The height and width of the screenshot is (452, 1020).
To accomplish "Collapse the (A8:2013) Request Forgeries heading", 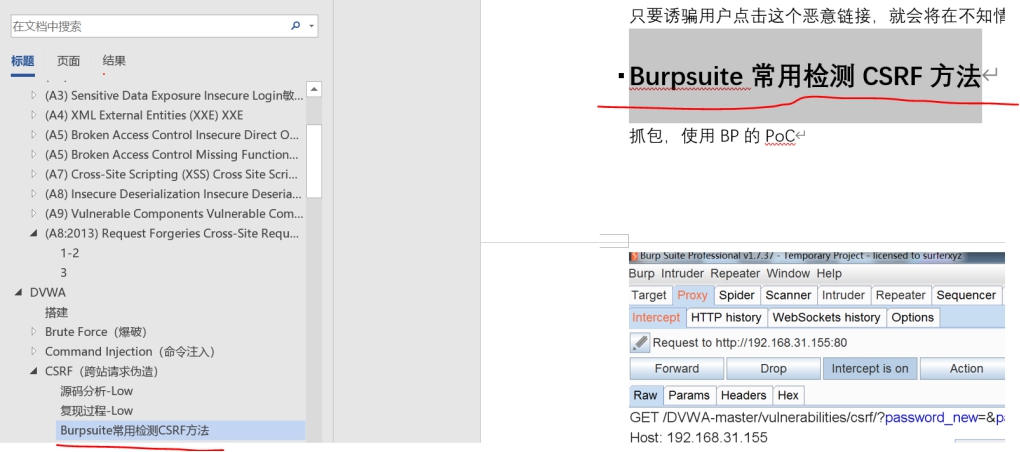I will (x=34, y=233).
